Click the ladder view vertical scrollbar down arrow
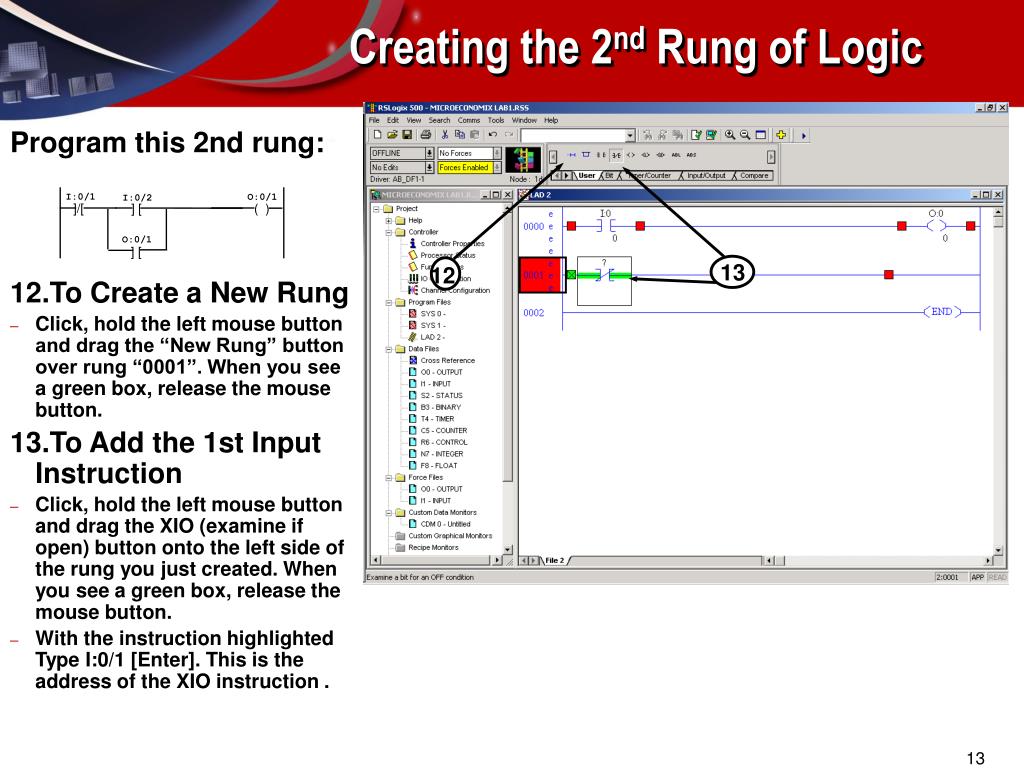1024x768 pixels. pos(998,551)
